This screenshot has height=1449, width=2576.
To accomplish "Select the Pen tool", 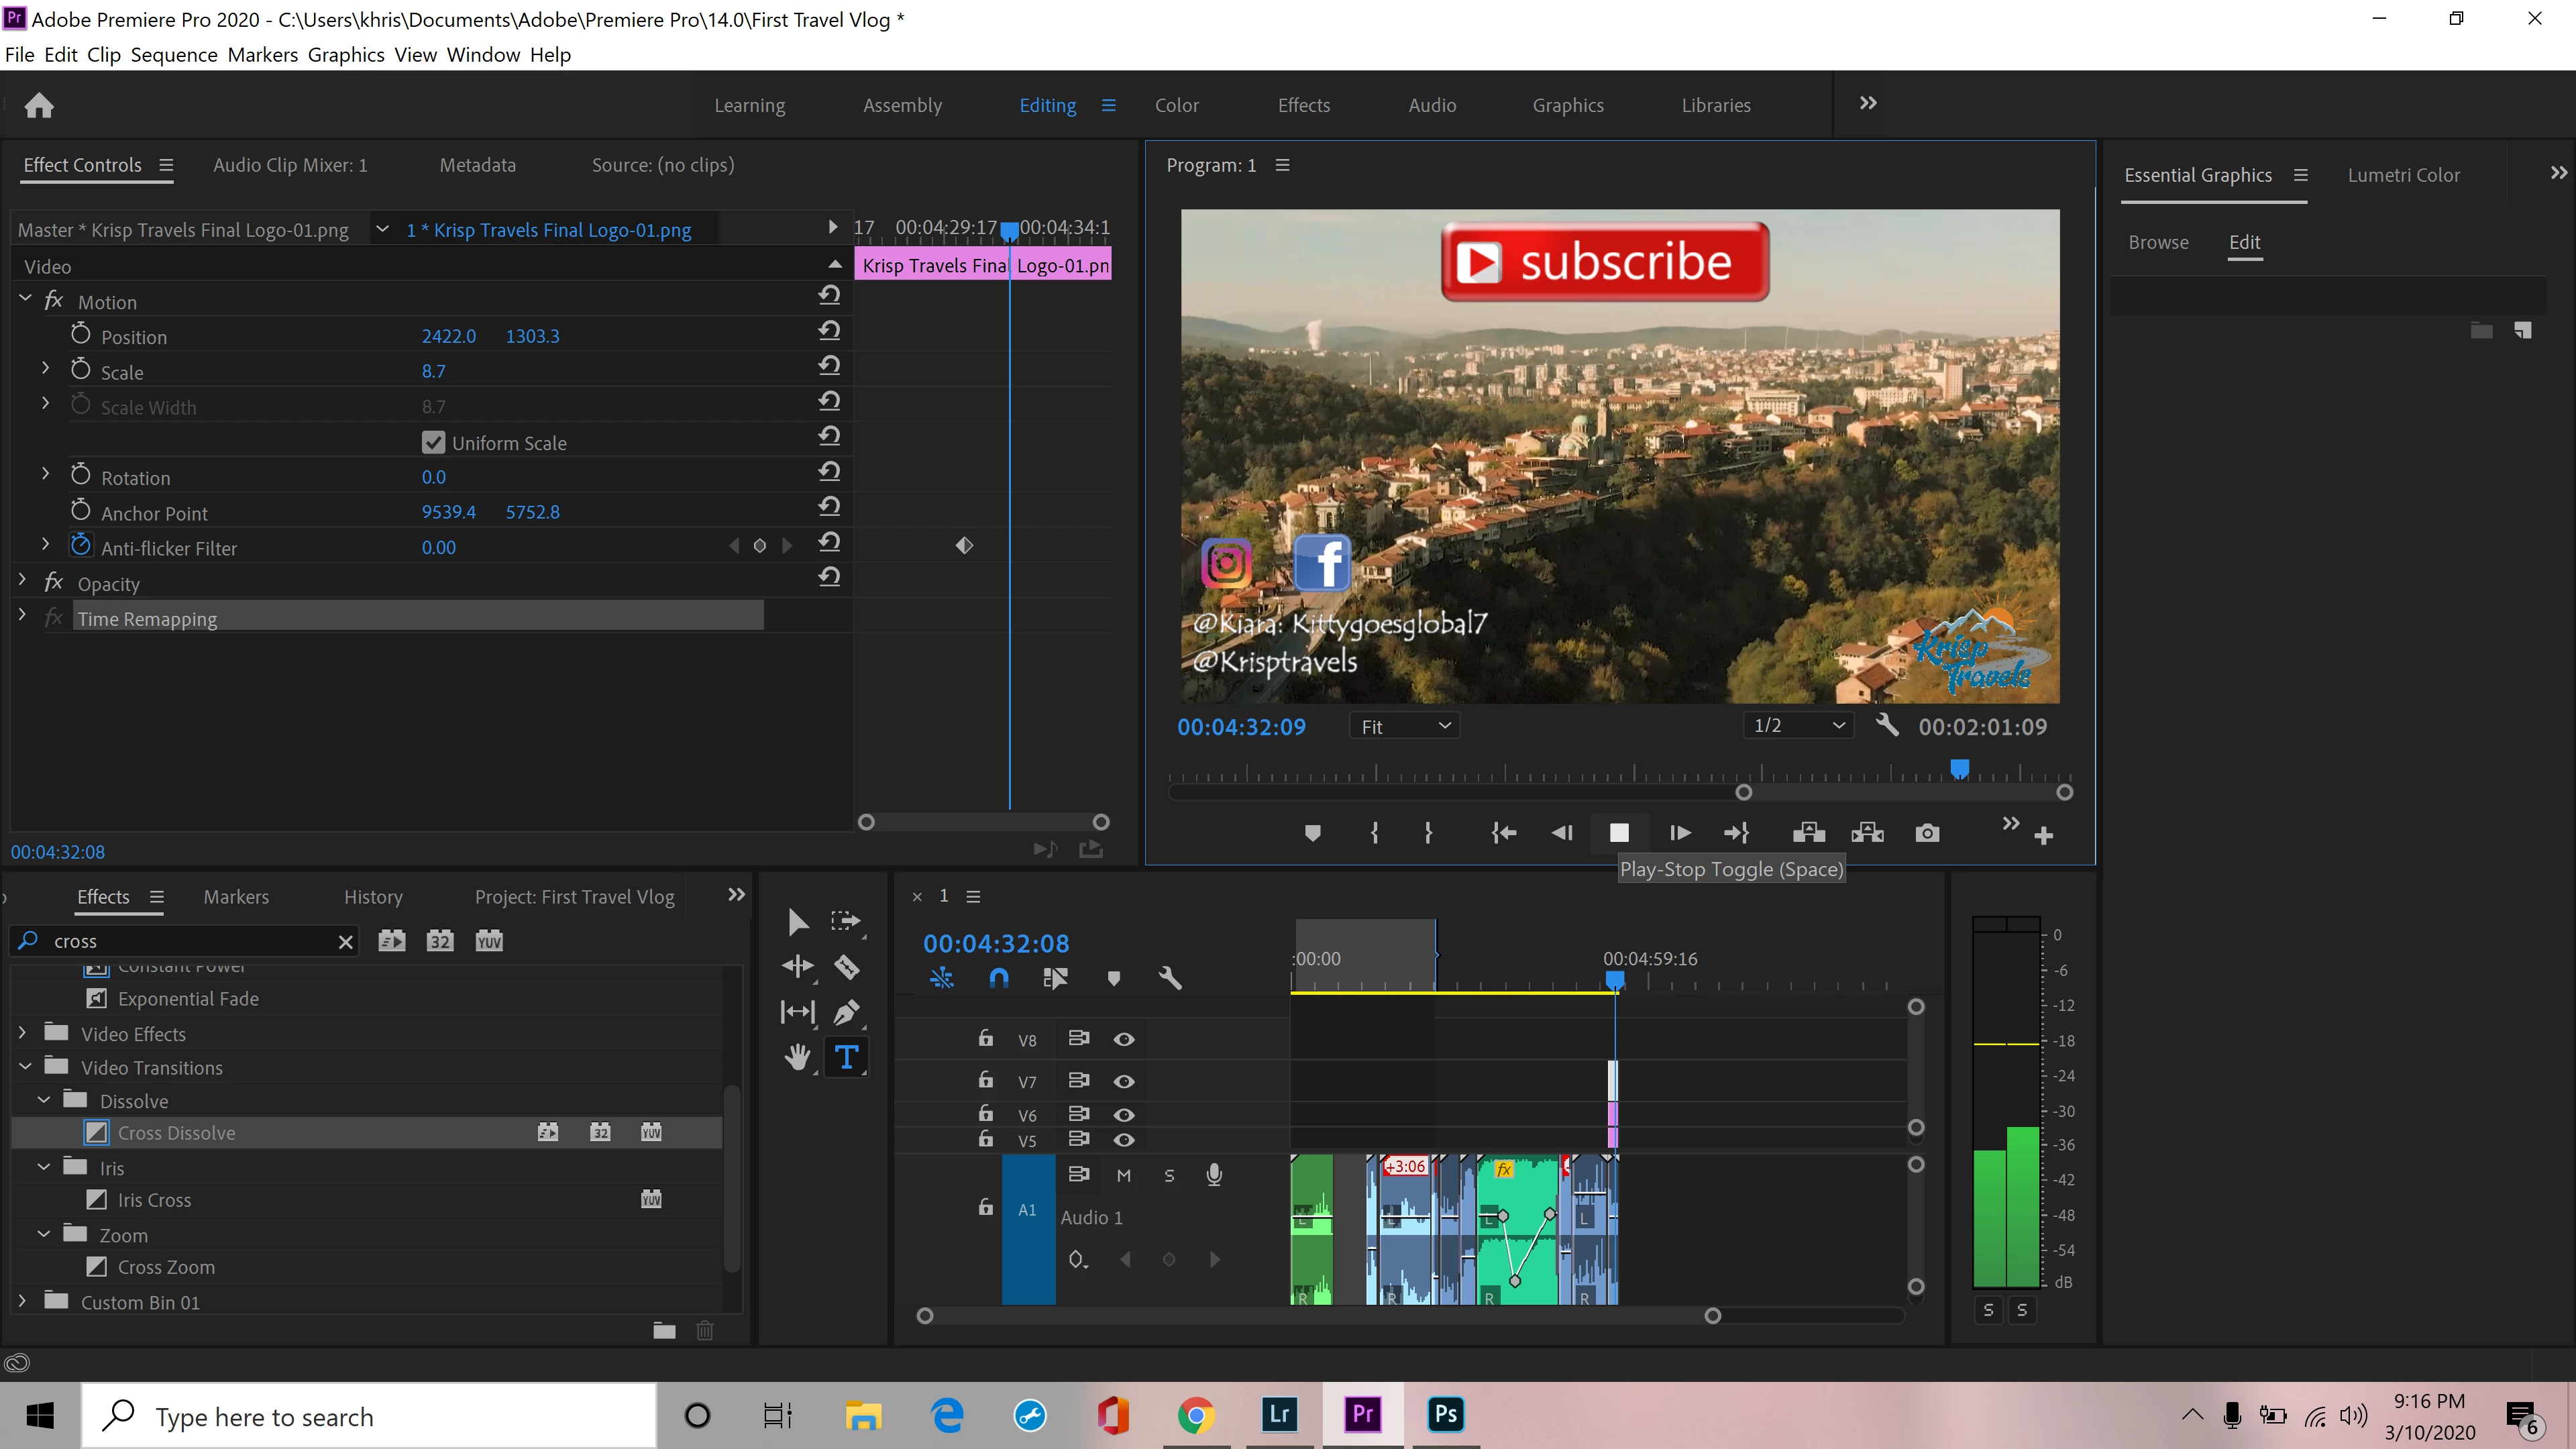I will 846,1012.
